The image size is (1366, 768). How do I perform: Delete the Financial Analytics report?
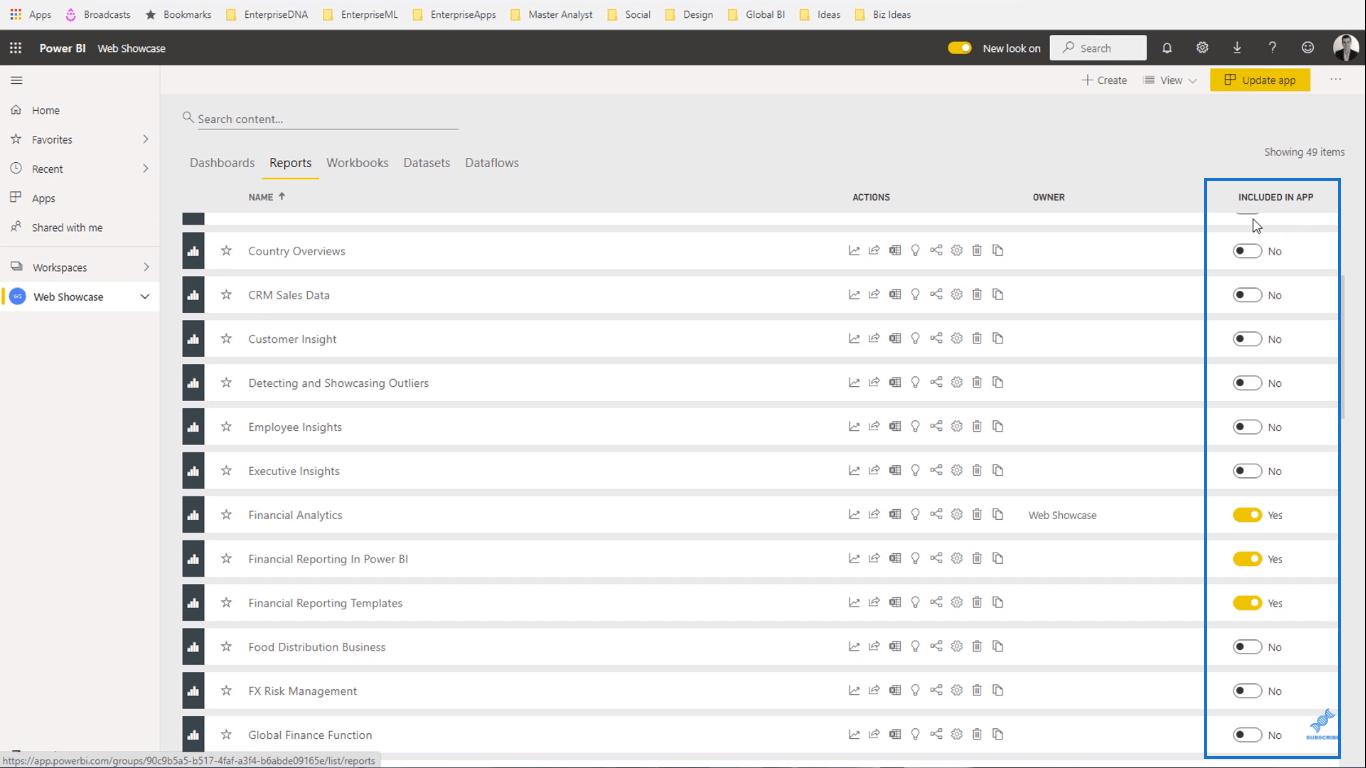point(977,515)
